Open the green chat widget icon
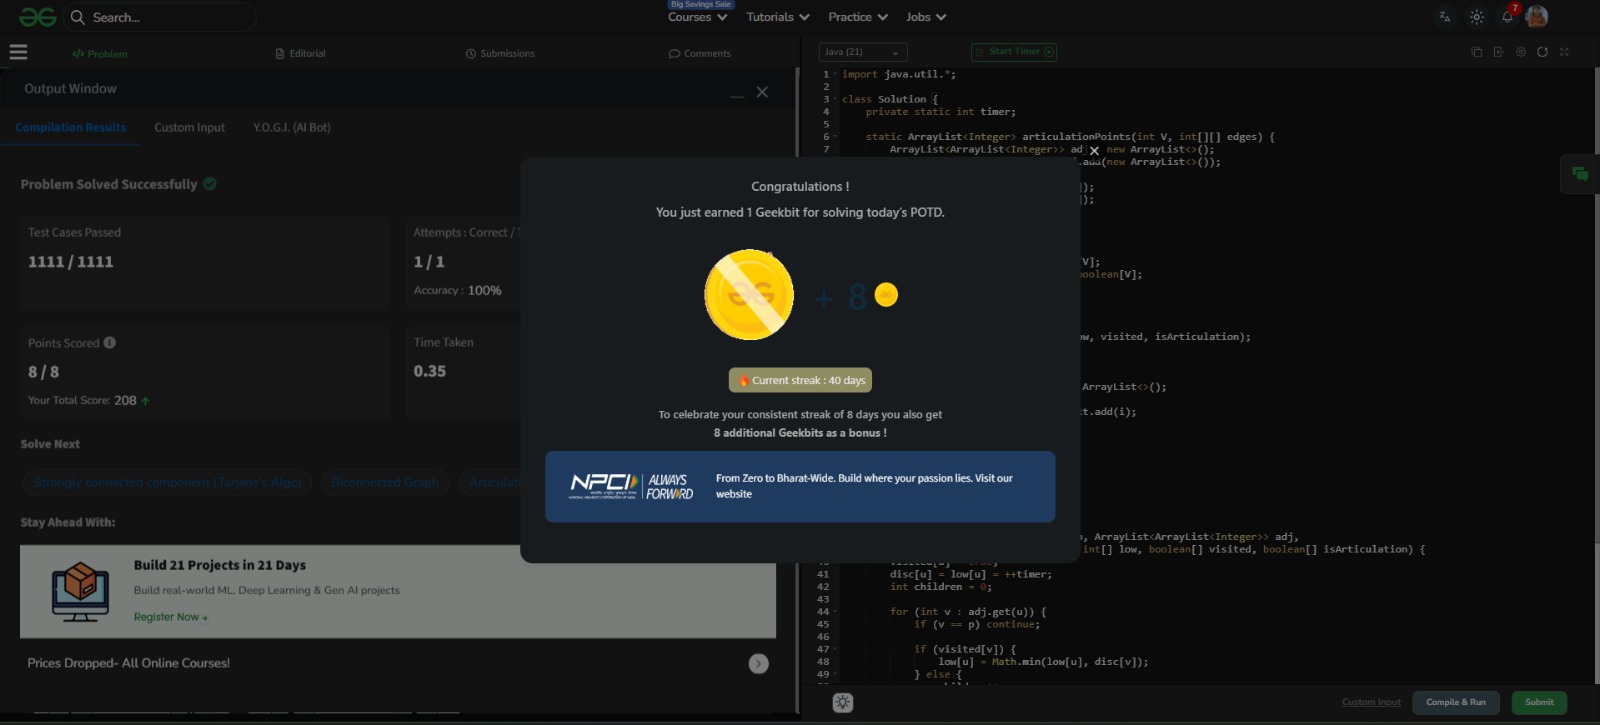Image resolution: width=1600 pixels, height=725 pixels. [1580, 174]
